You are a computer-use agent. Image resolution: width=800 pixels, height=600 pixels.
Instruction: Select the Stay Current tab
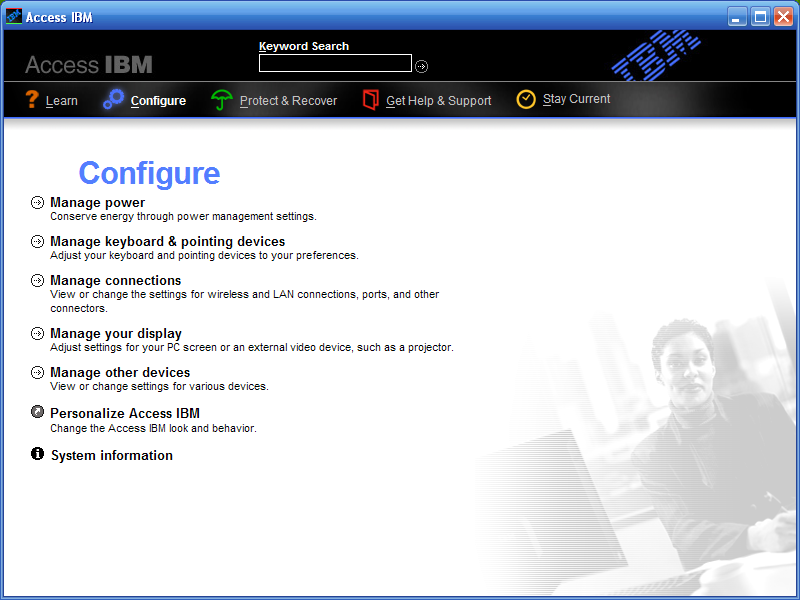576,99
